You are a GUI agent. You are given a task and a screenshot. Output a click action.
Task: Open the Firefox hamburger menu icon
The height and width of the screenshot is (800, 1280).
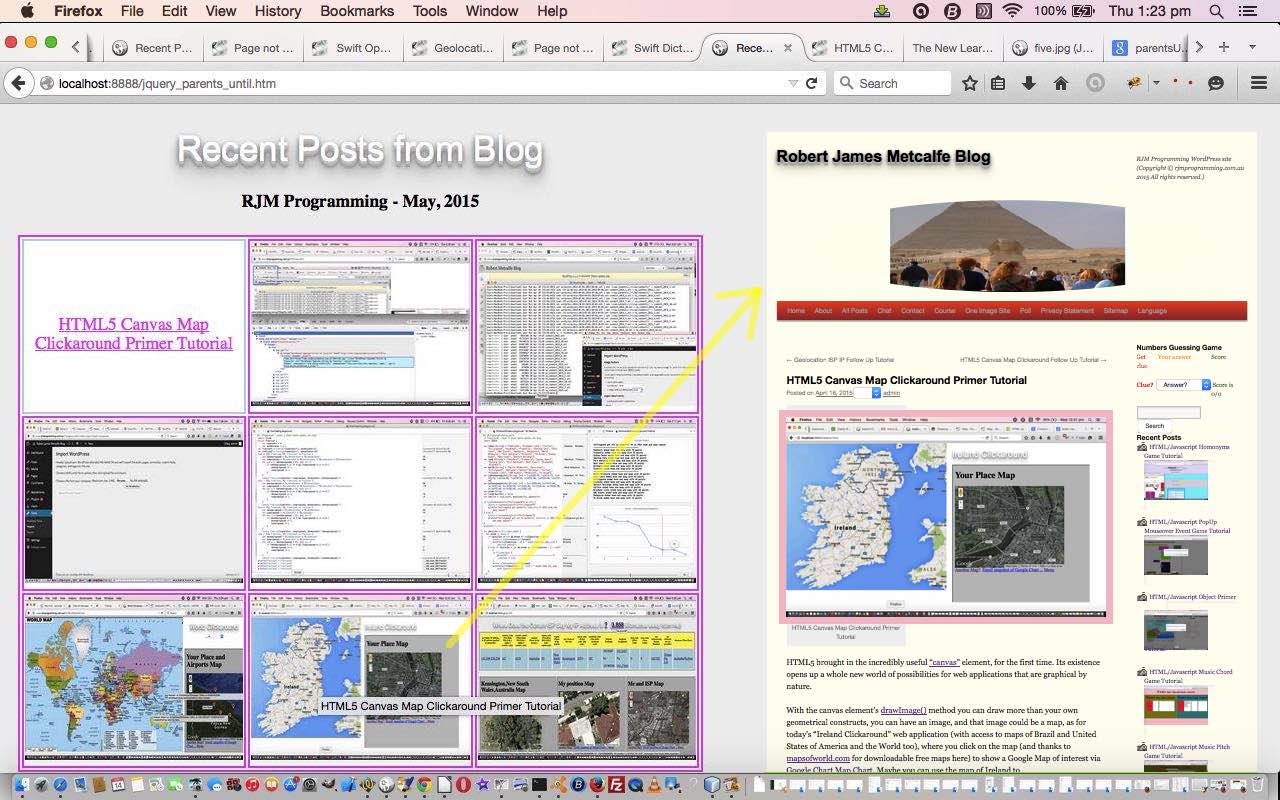click(1258, 83)
